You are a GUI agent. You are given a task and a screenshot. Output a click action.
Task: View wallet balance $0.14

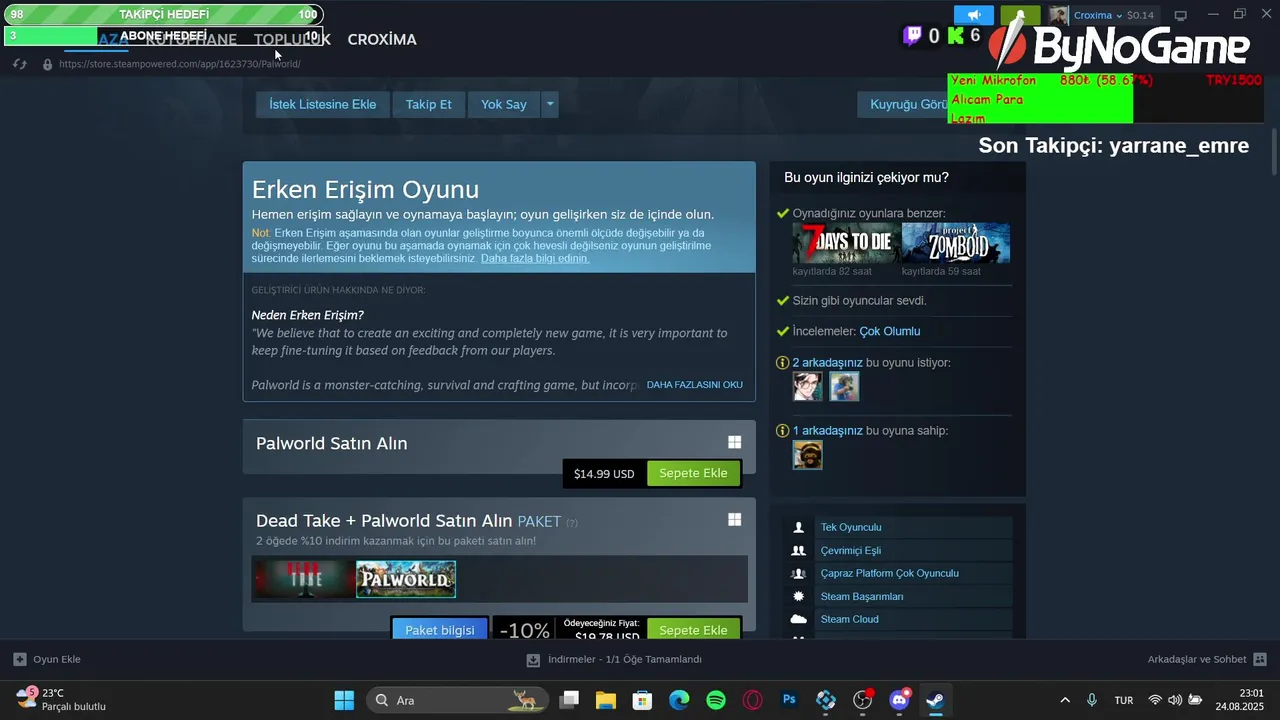tap(1140, 15)
